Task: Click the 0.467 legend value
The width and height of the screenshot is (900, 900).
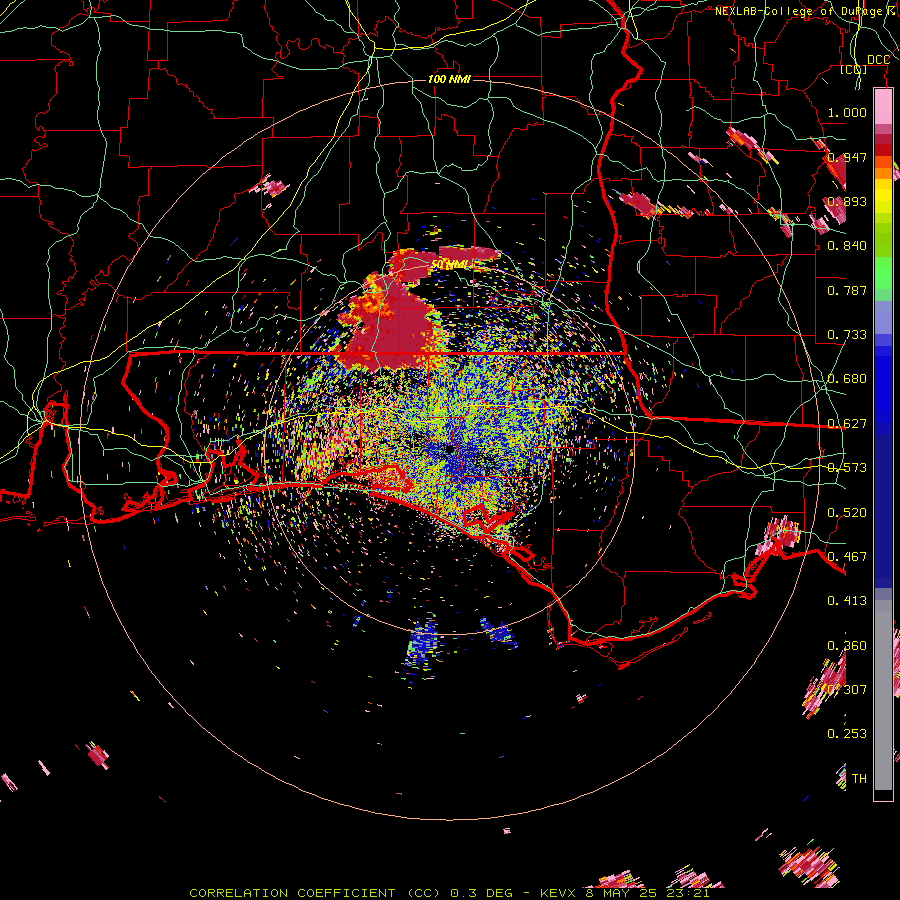Action: point(847,557)
